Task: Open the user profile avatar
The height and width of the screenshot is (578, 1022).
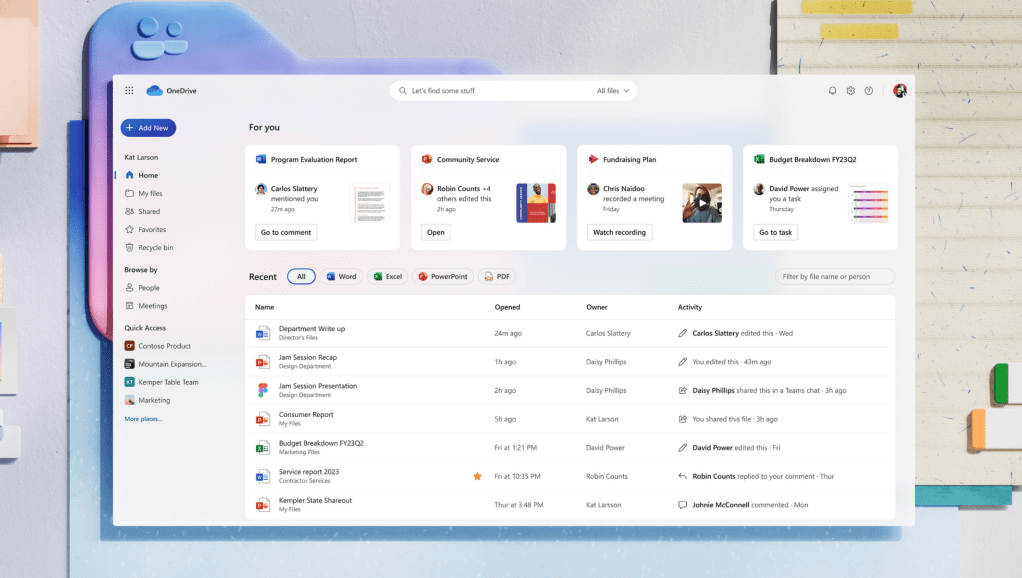Action: (900, 91)
